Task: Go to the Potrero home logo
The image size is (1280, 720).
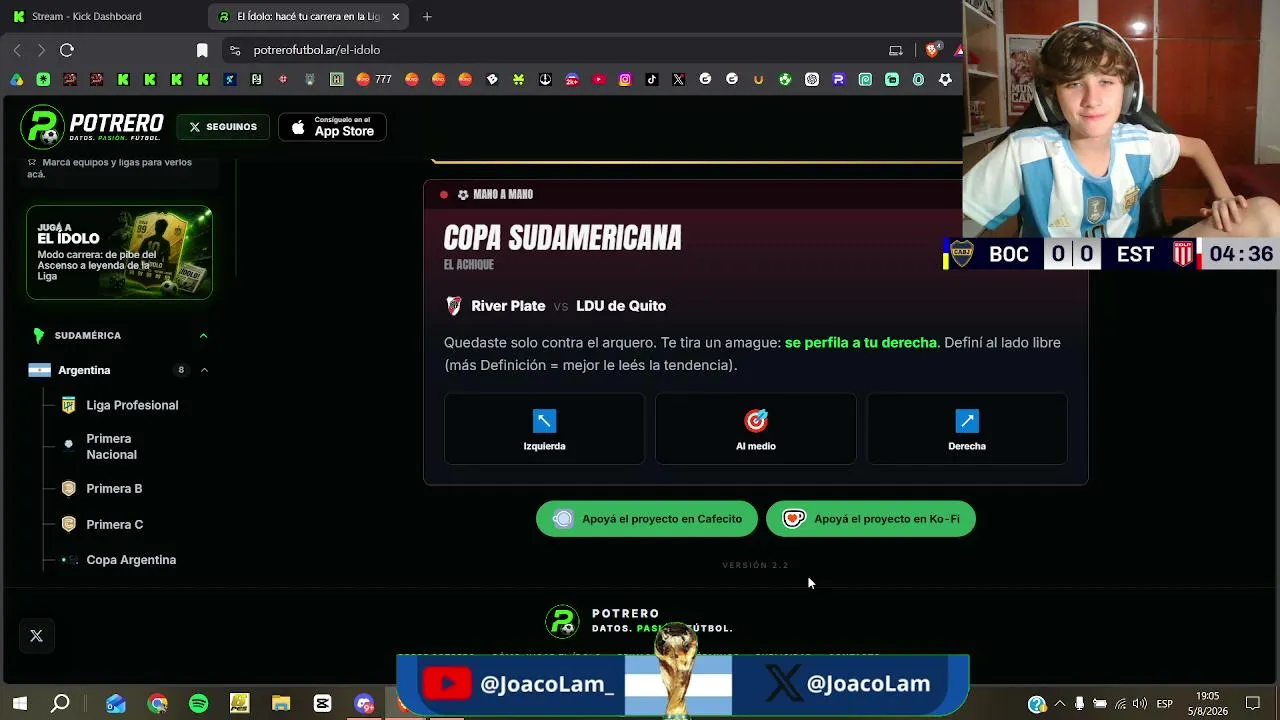Action: [93, 127]
